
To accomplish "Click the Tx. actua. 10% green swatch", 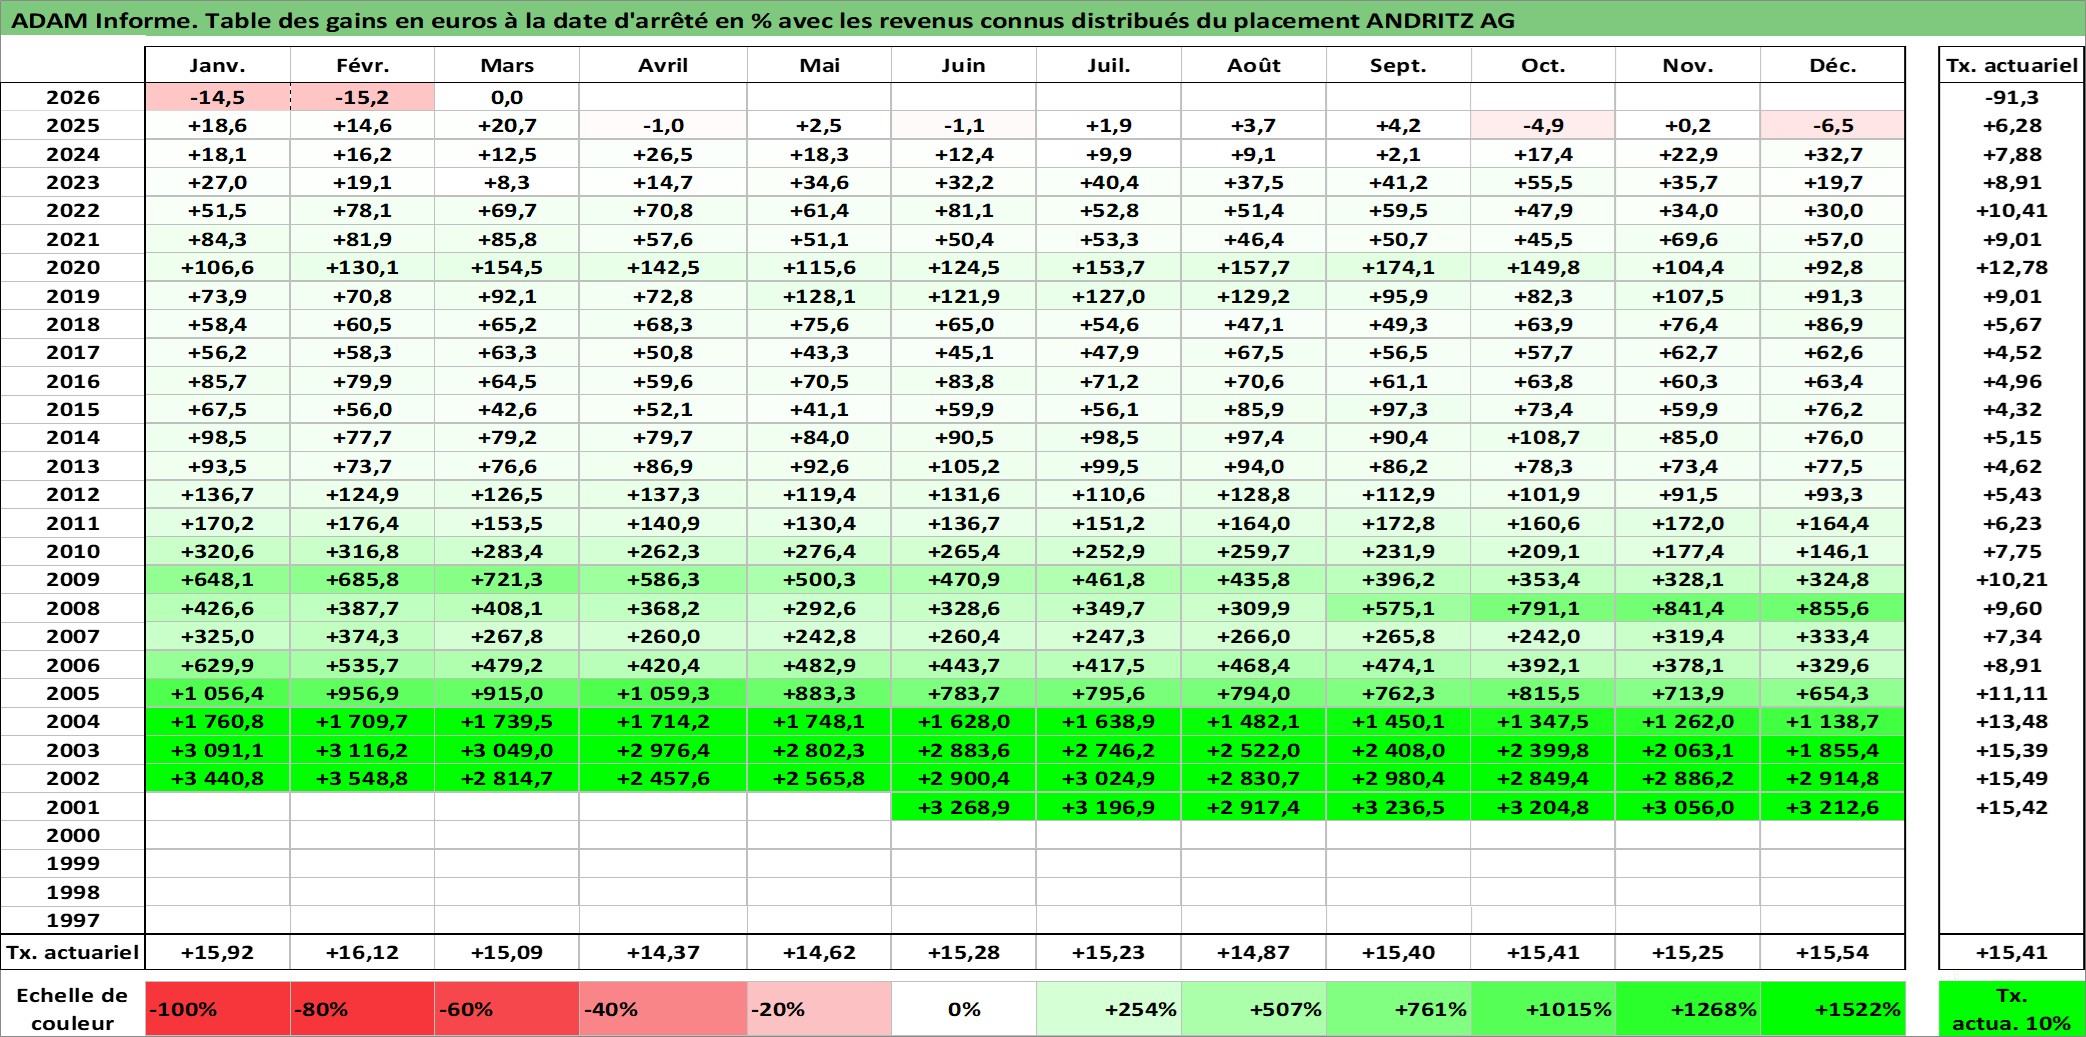I will pos(2012,1009).
